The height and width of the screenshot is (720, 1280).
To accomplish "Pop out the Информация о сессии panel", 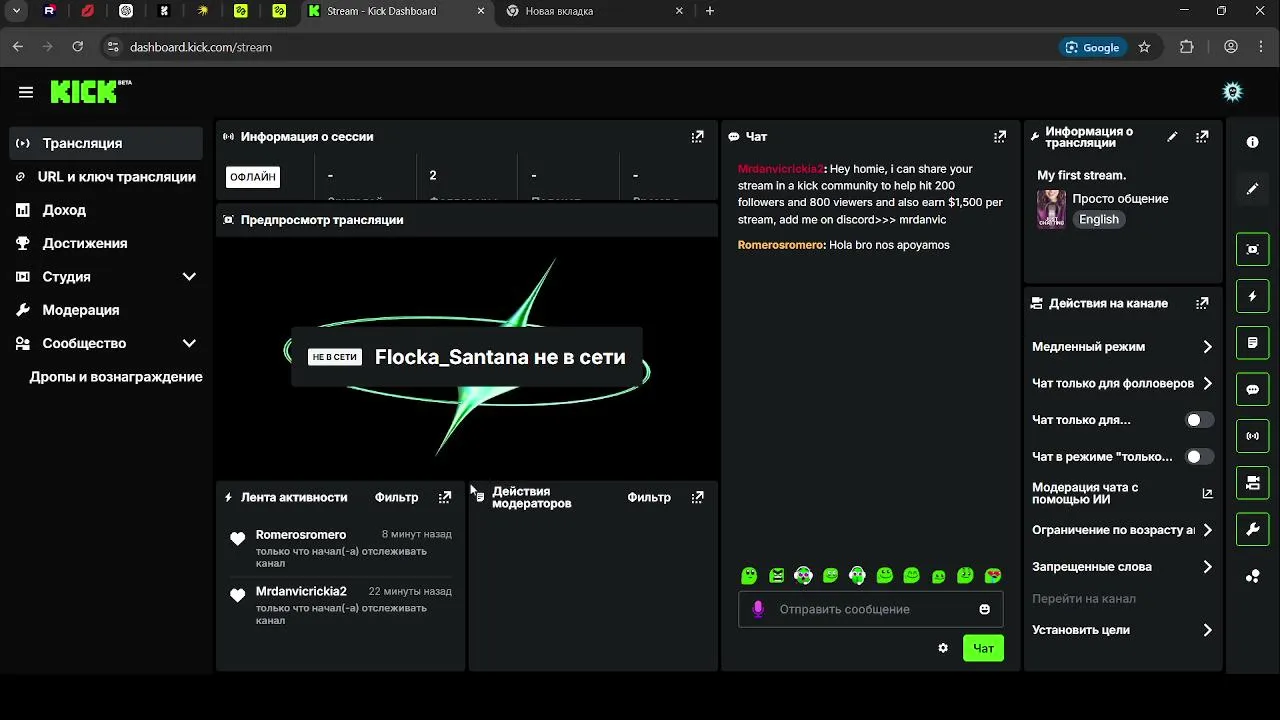I will tap(697, 137).
